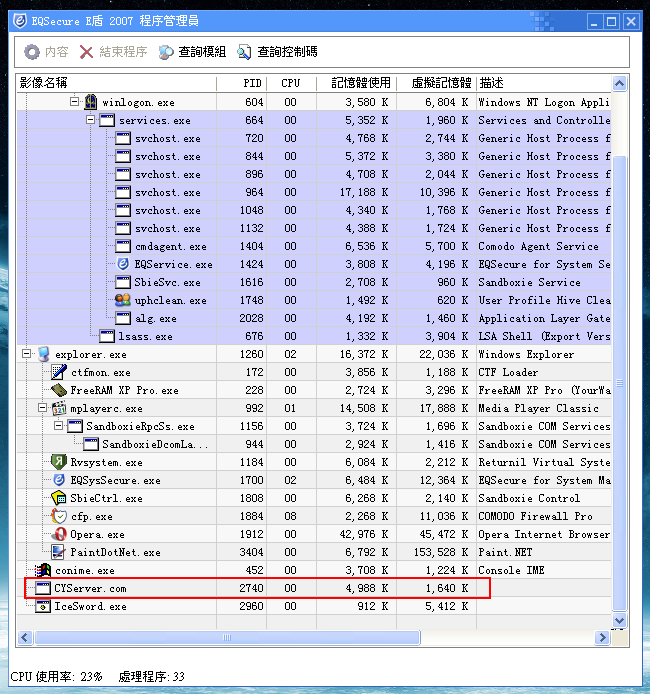Select the svchost.exe row with PID 720
This screenshot has height=694, width=650.
[314, 138]
